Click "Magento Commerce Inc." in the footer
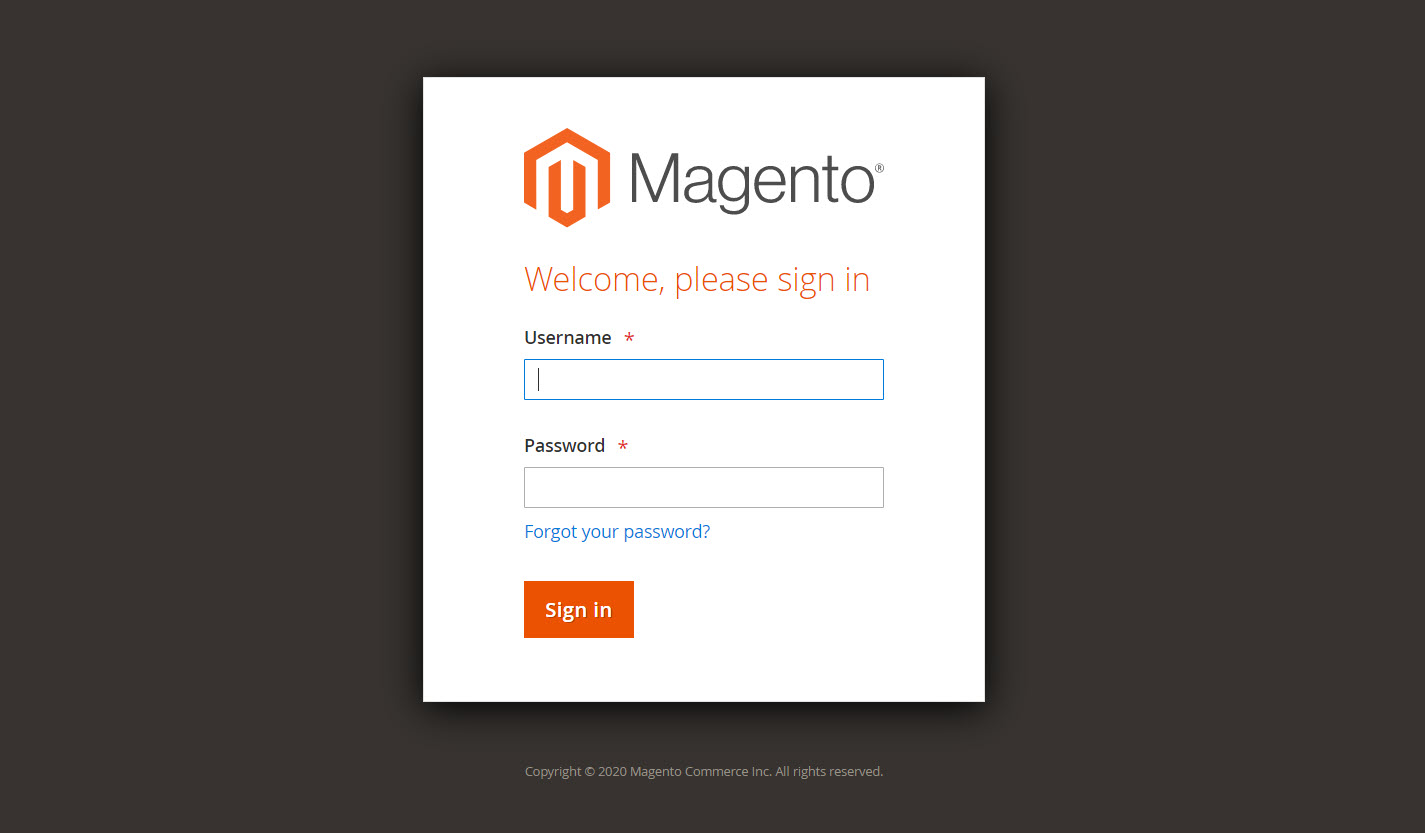The height and width of the screenshot is (833, 1425). click(701, 772)
